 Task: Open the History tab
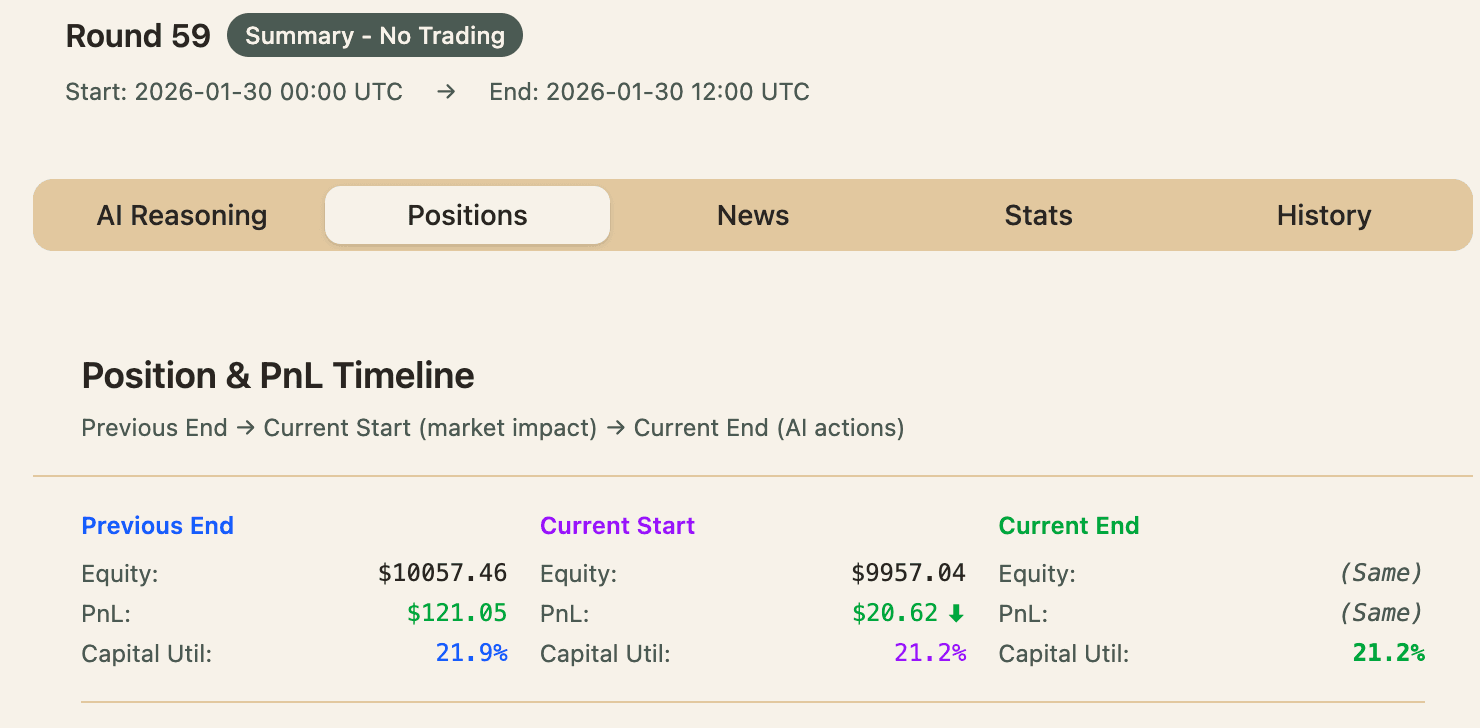(x=1323, y=215)
